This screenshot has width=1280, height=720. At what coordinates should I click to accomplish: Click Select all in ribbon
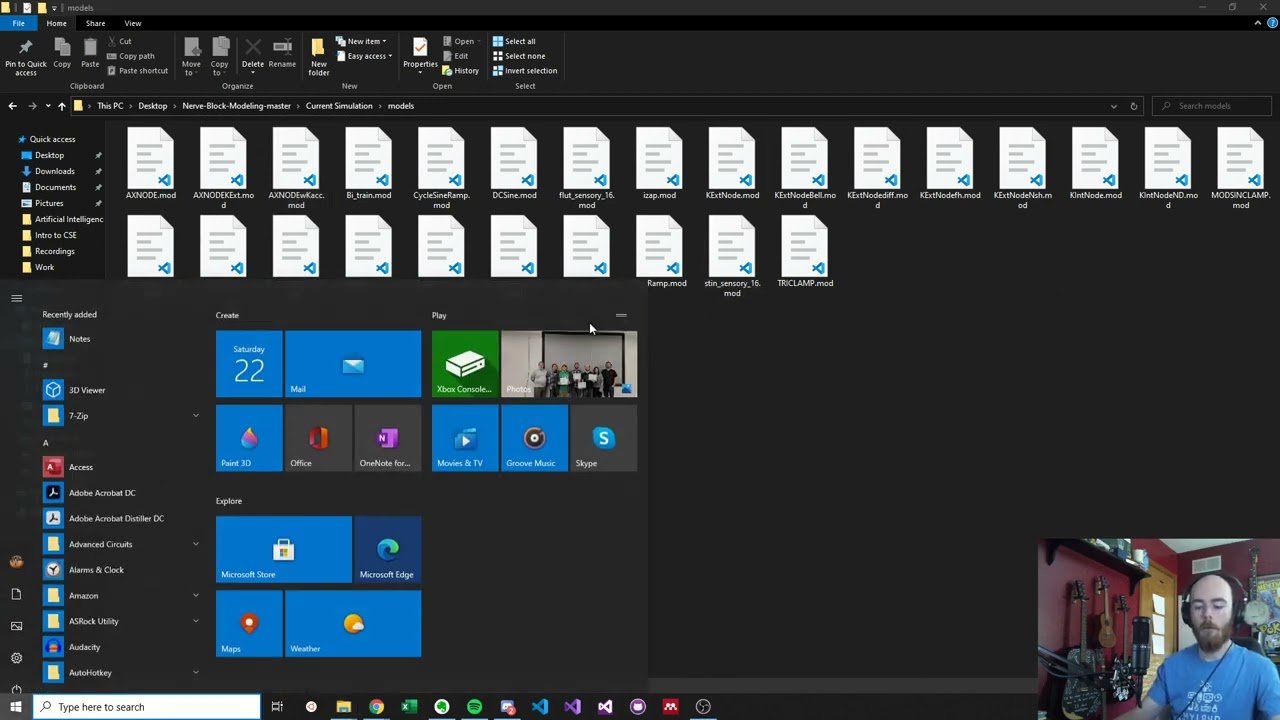514,41
